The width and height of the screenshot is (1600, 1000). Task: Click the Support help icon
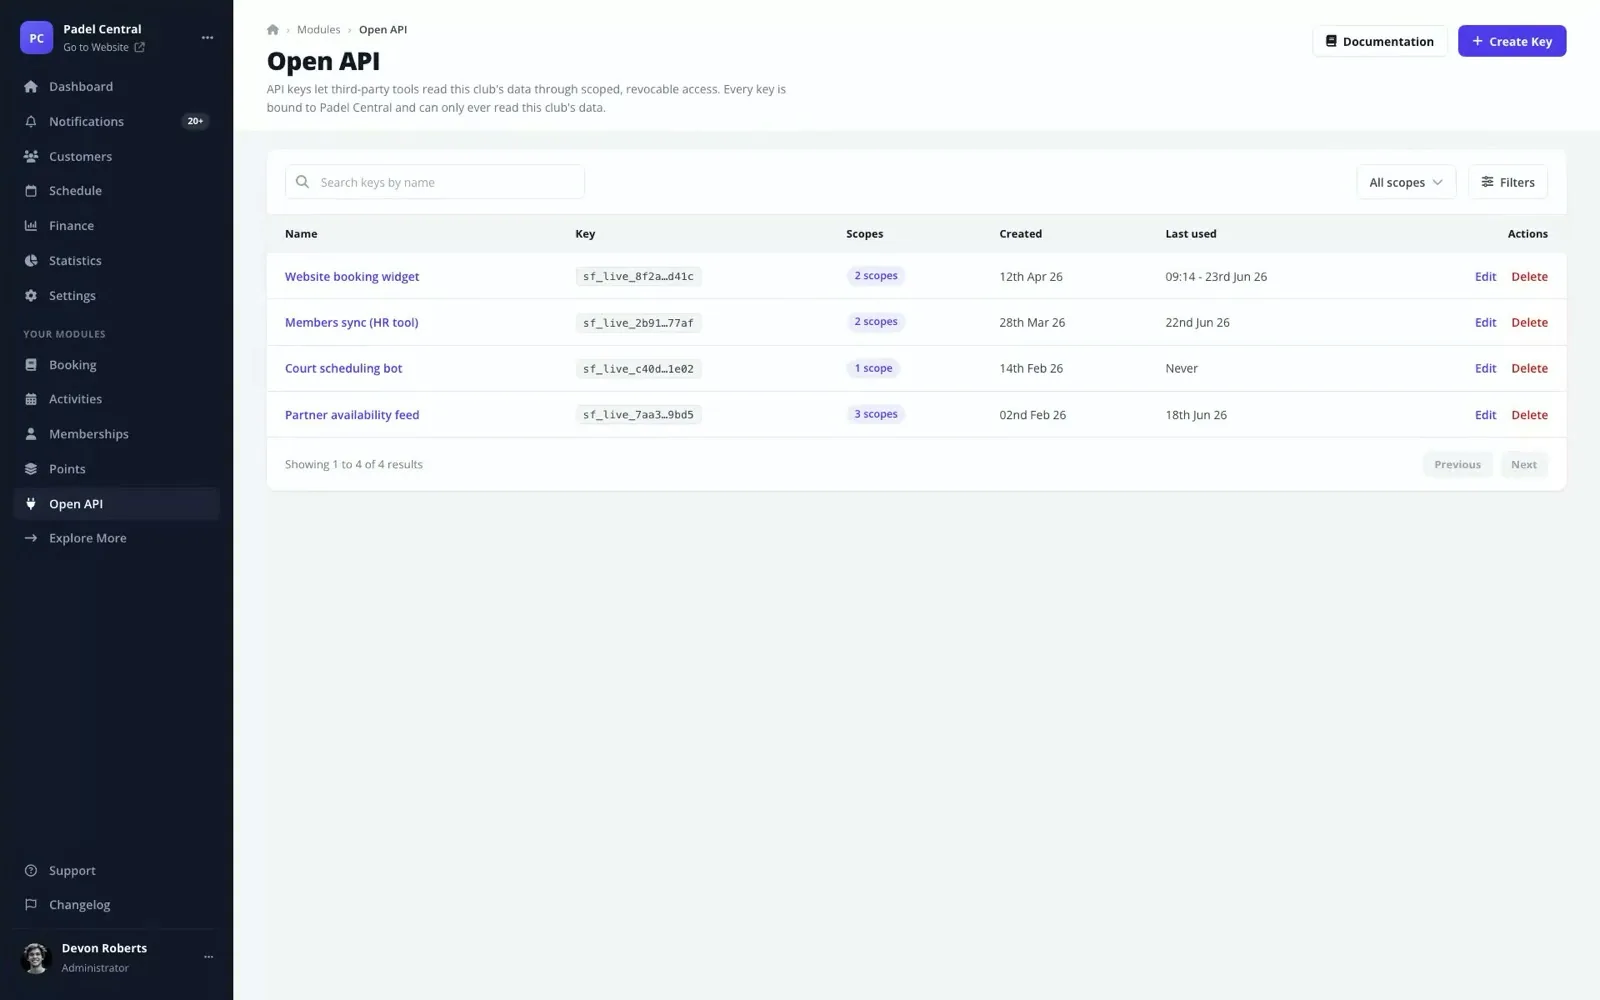click(31, 871)
